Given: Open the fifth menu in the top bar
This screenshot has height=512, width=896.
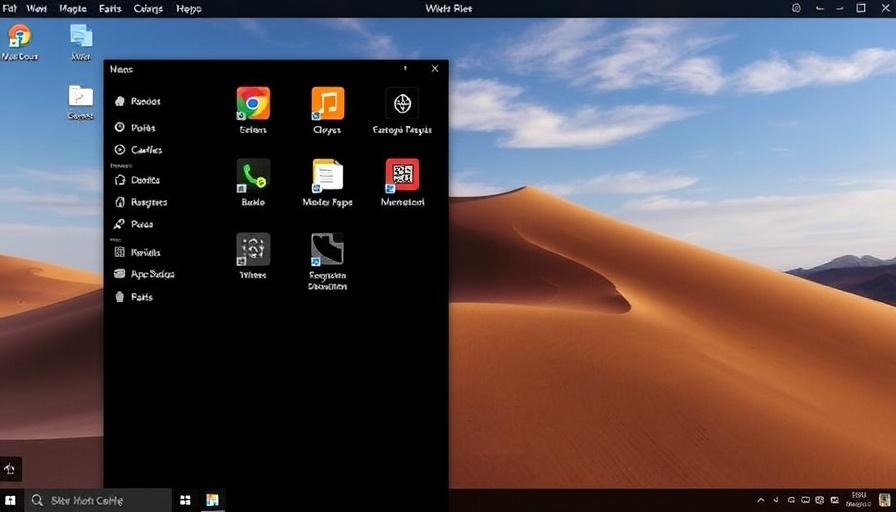Looking at the screenshot, I should pyautogui.click(x=148, y=9).
